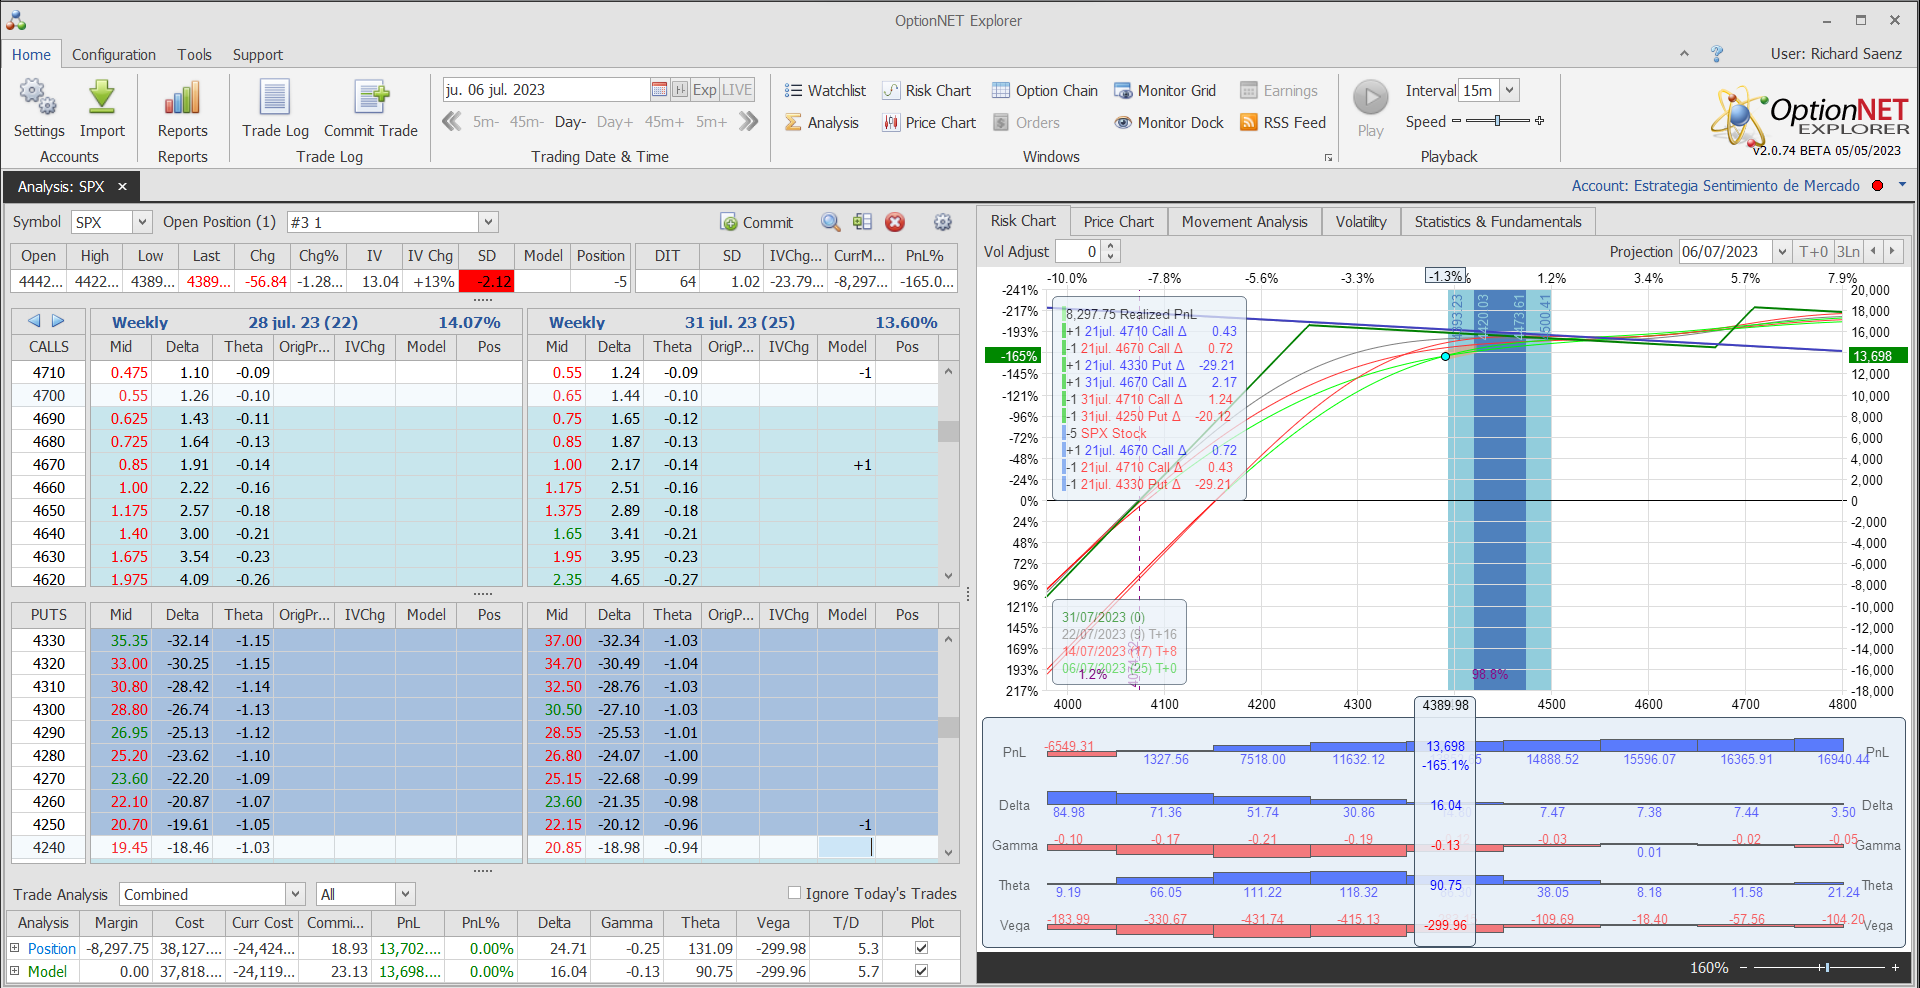Open Settings in the Accounts group
The image size is (1920, 988).
pos(38,108)
